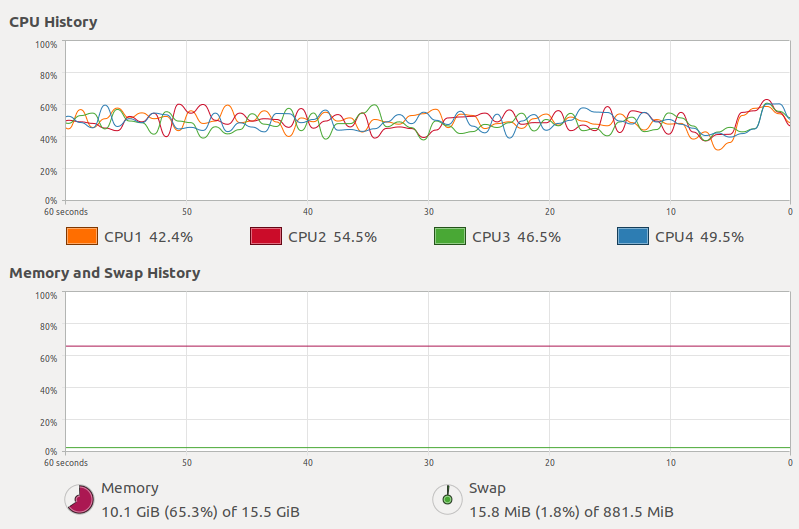Click the 100% axis label of CPU graph
Viewport: 799px width, 529px height.
[x=46, y=45]
